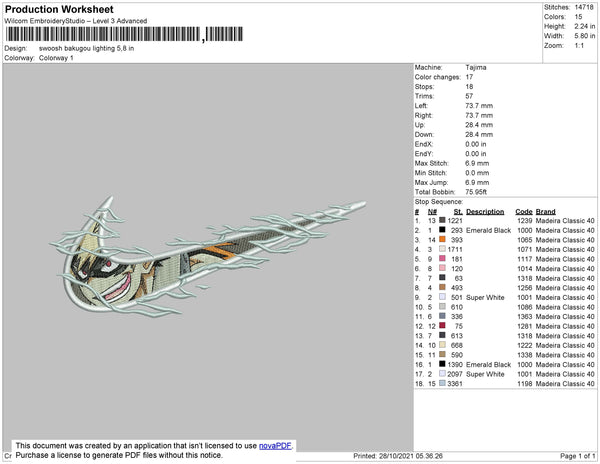This screenshot has height=464, width=600.
Task: Click the Min Stitch value 0.0 mm
Action: (x=477, y=173)
